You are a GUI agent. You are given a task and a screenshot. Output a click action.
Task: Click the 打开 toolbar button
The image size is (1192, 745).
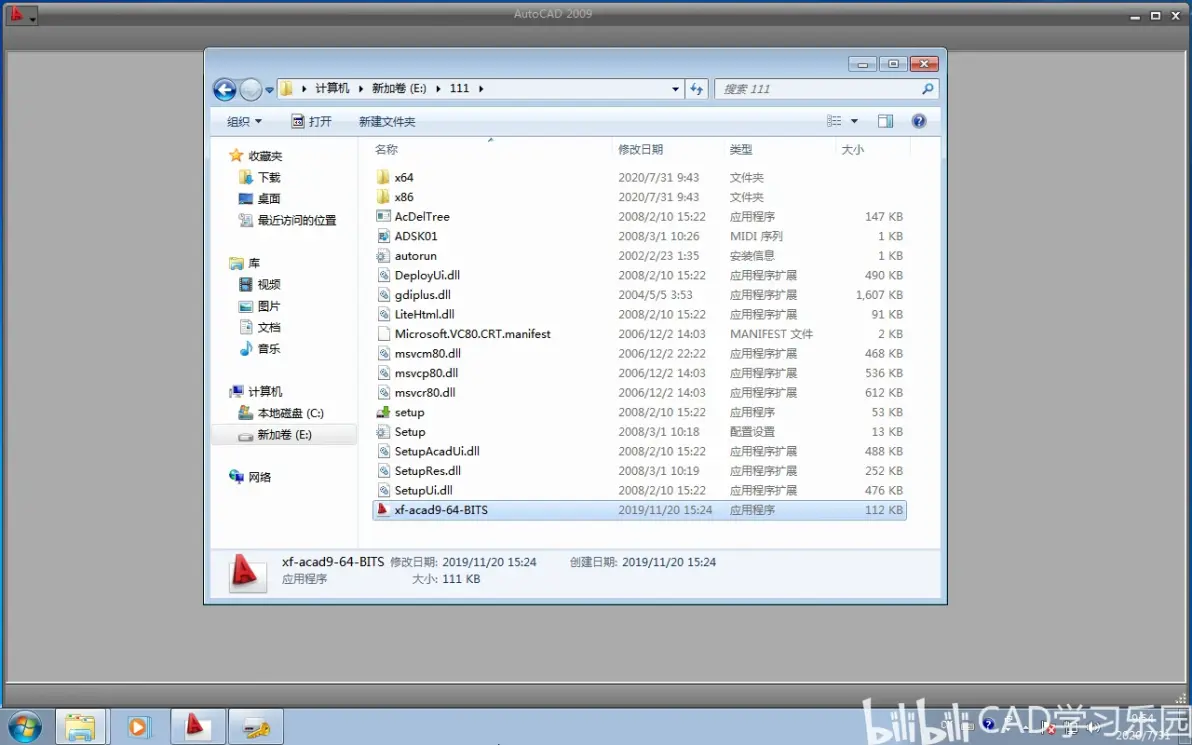click(x=312, y=122)
